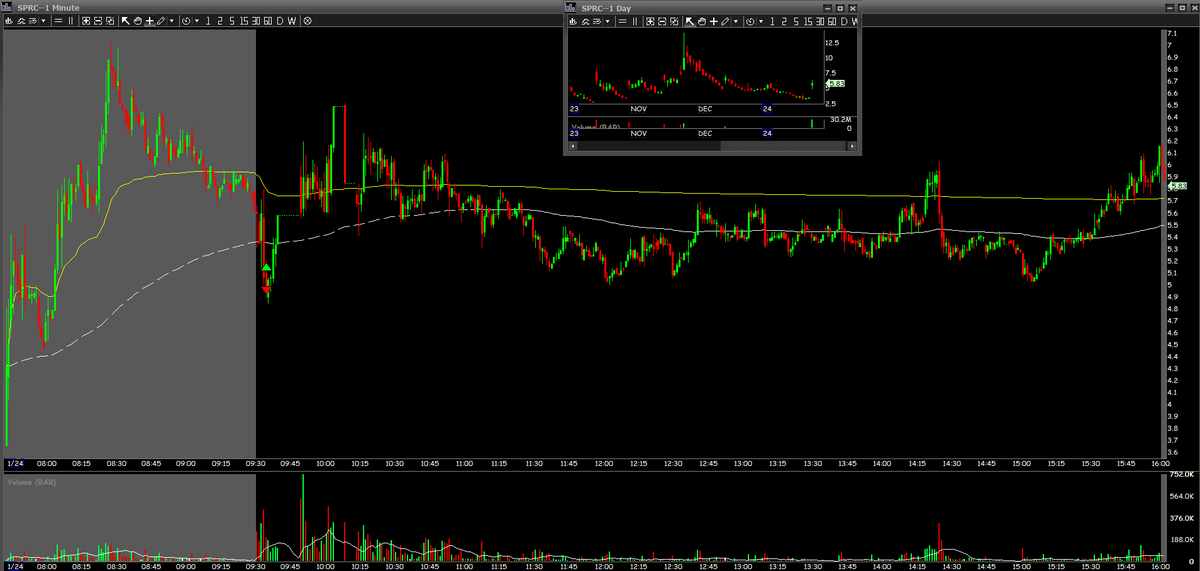Click SPRC 1 Day window title icon
Viewport: 1200px width, 571px height.
[571, 8]
